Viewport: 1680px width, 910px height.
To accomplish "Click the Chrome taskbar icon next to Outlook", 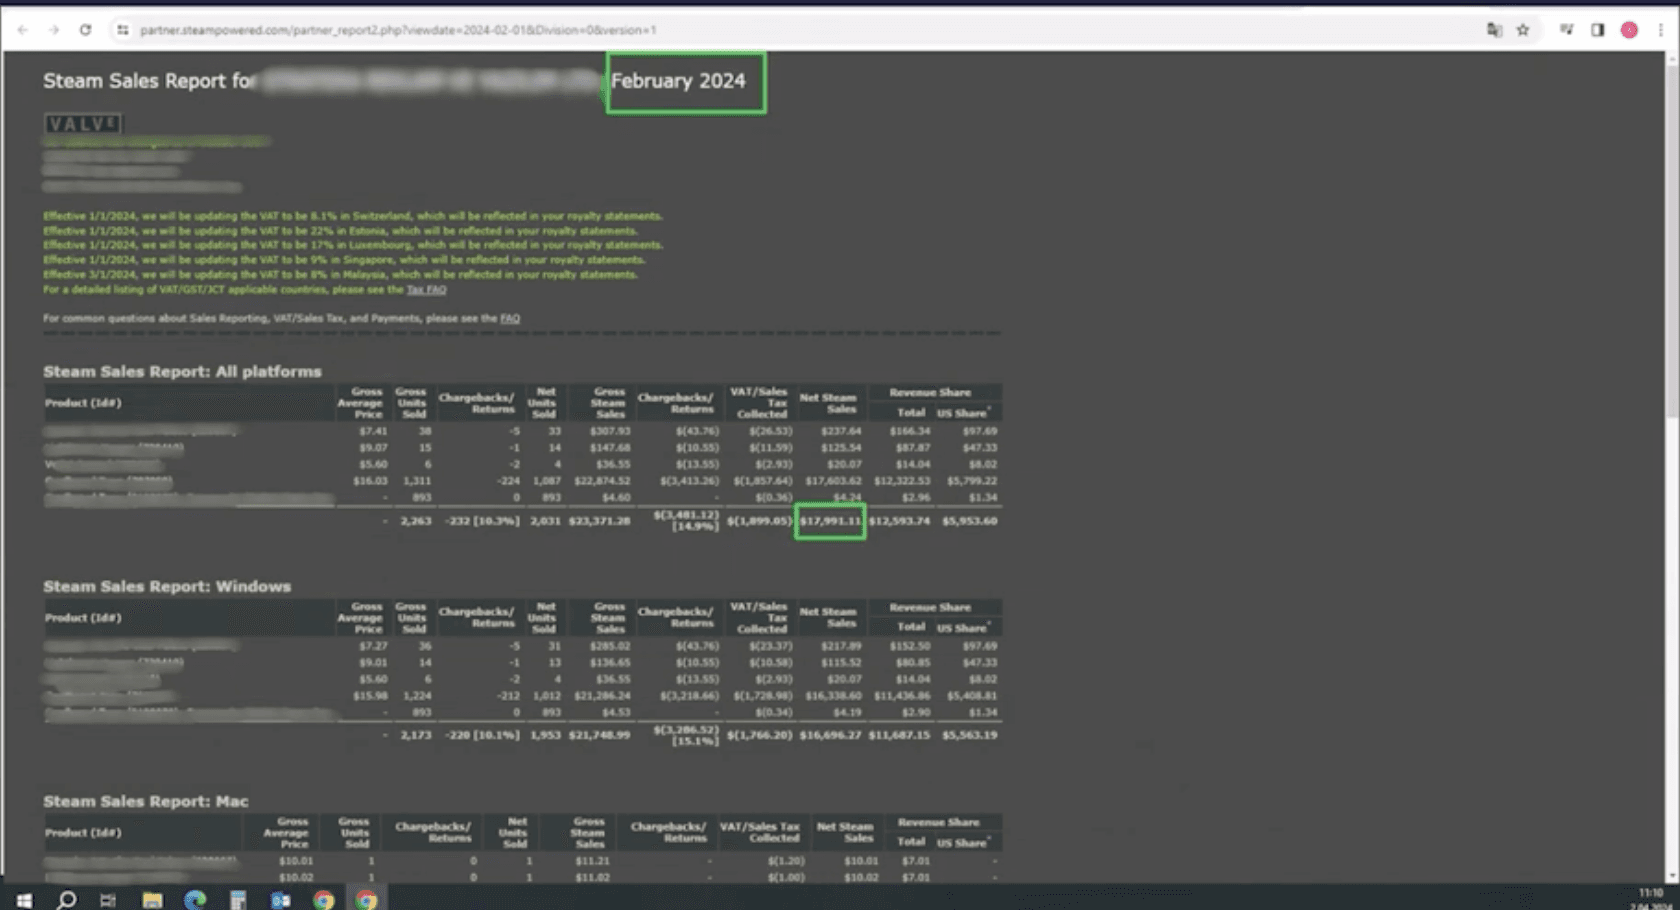I will click(324, 900).
